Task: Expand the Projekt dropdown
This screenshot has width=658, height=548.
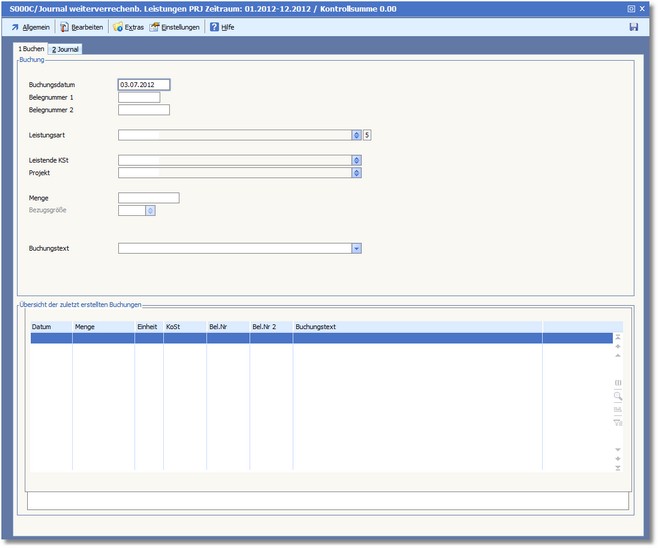Action: point(356,173)
